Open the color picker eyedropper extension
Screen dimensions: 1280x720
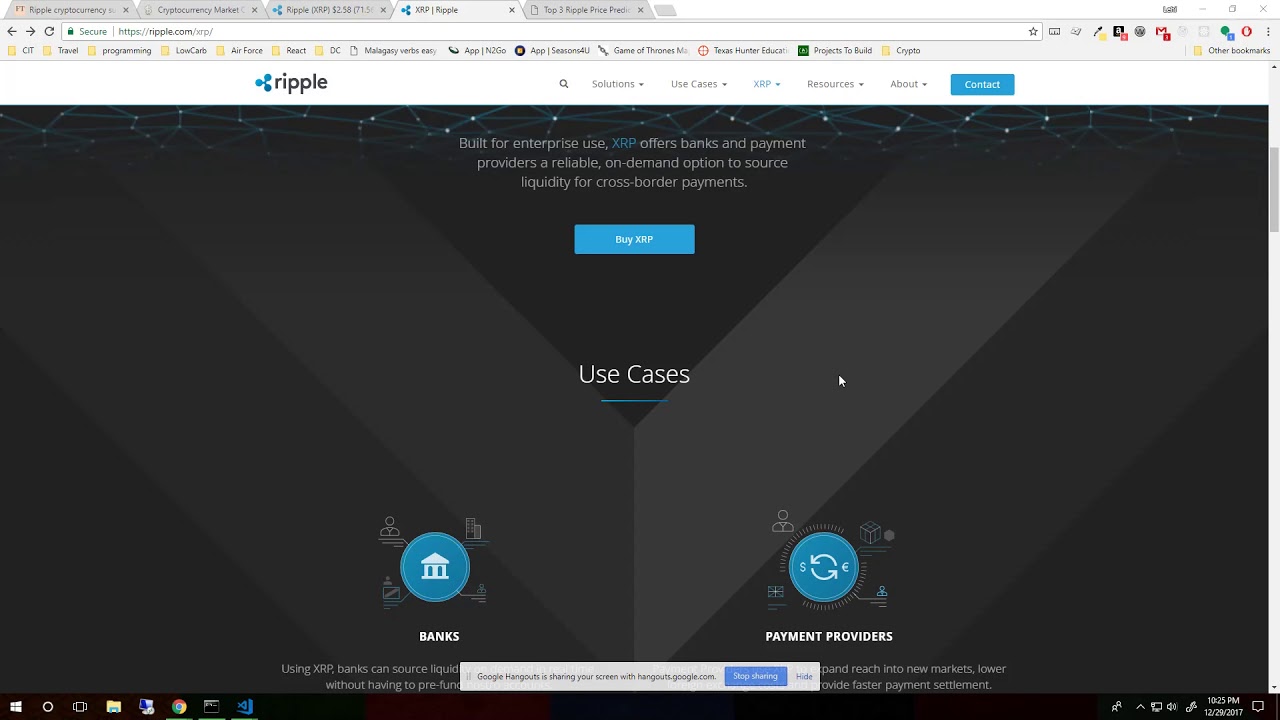pos(1097,31)
